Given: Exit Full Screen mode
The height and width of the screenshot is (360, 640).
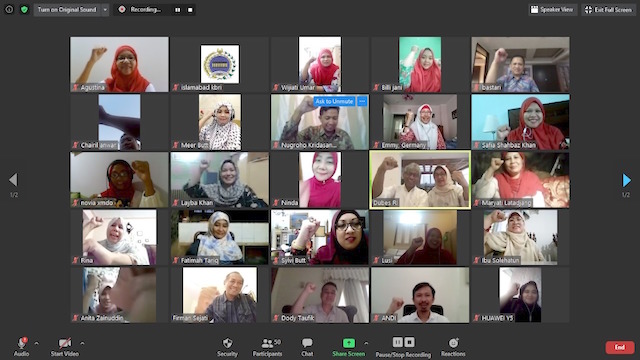Looking at the screenshot, I should click(x=608, y=9).
